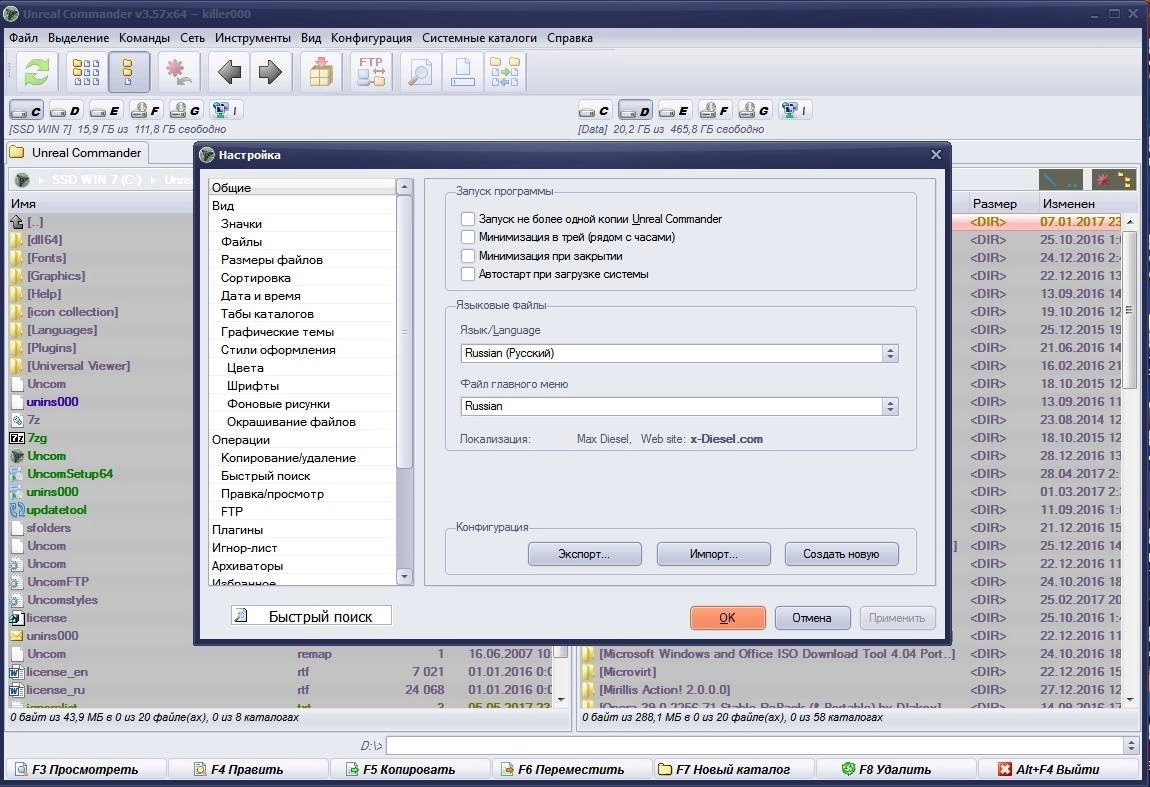
Task: Open the FTP connection icon
Action: 371,72
